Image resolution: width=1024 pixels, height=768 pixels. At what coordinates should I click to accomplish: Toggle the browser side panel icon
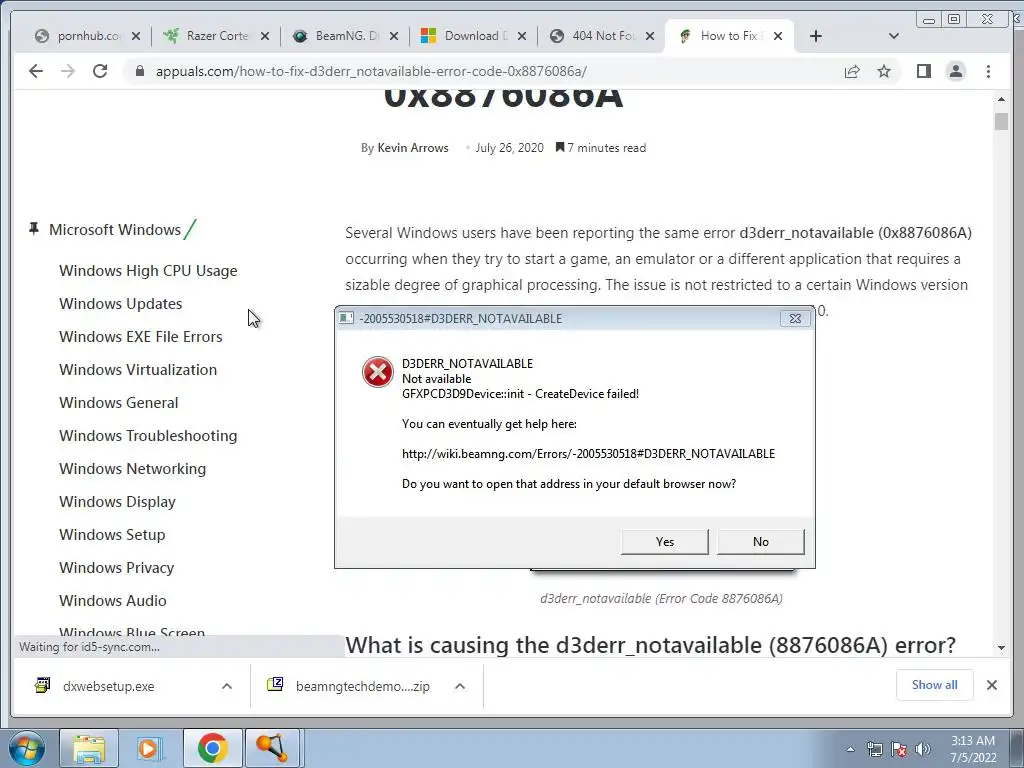923,71
